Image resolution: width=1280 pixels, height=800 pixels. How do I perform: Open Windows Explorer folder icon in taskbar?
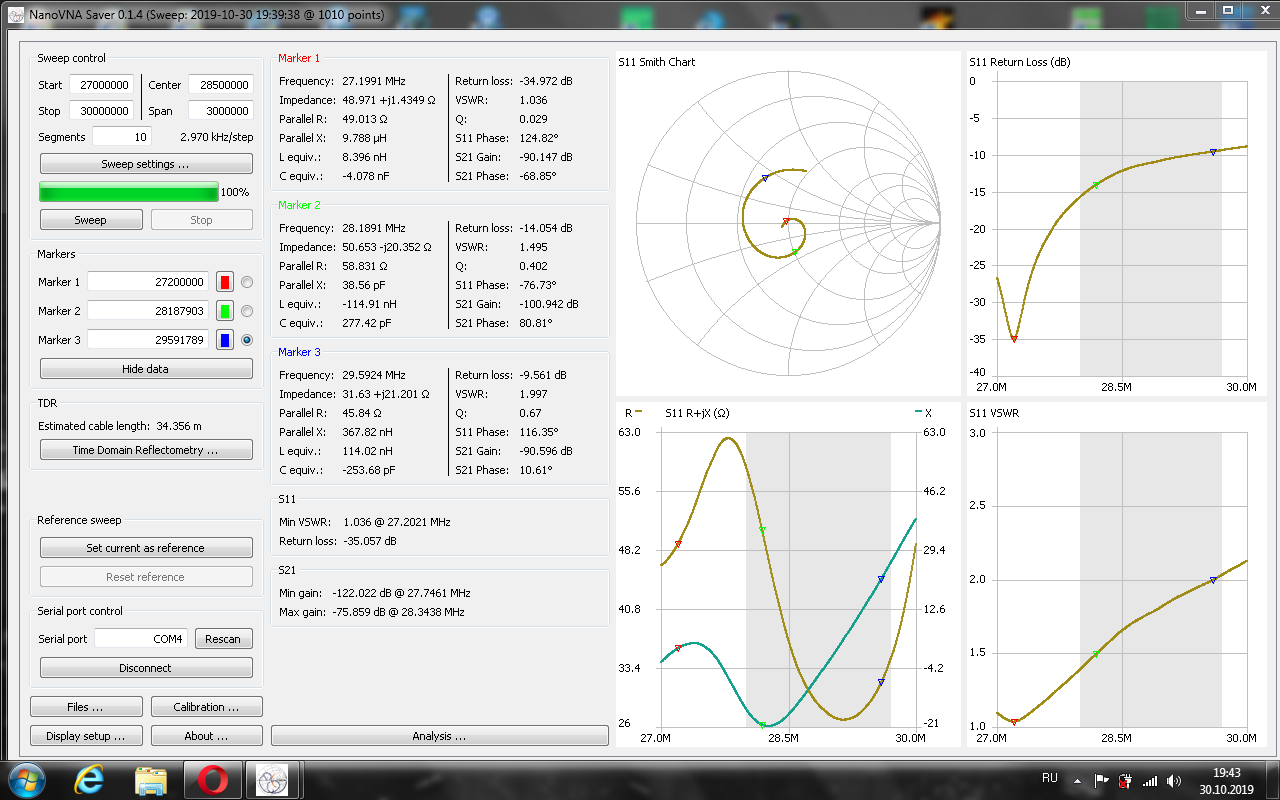(x=151, y=779)
